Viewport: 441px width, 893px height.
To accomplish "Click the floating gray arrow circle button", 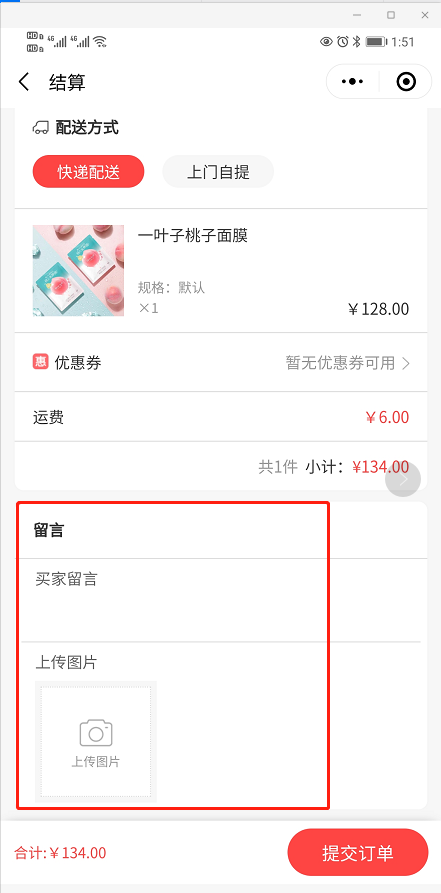I will tap(403, 479).
